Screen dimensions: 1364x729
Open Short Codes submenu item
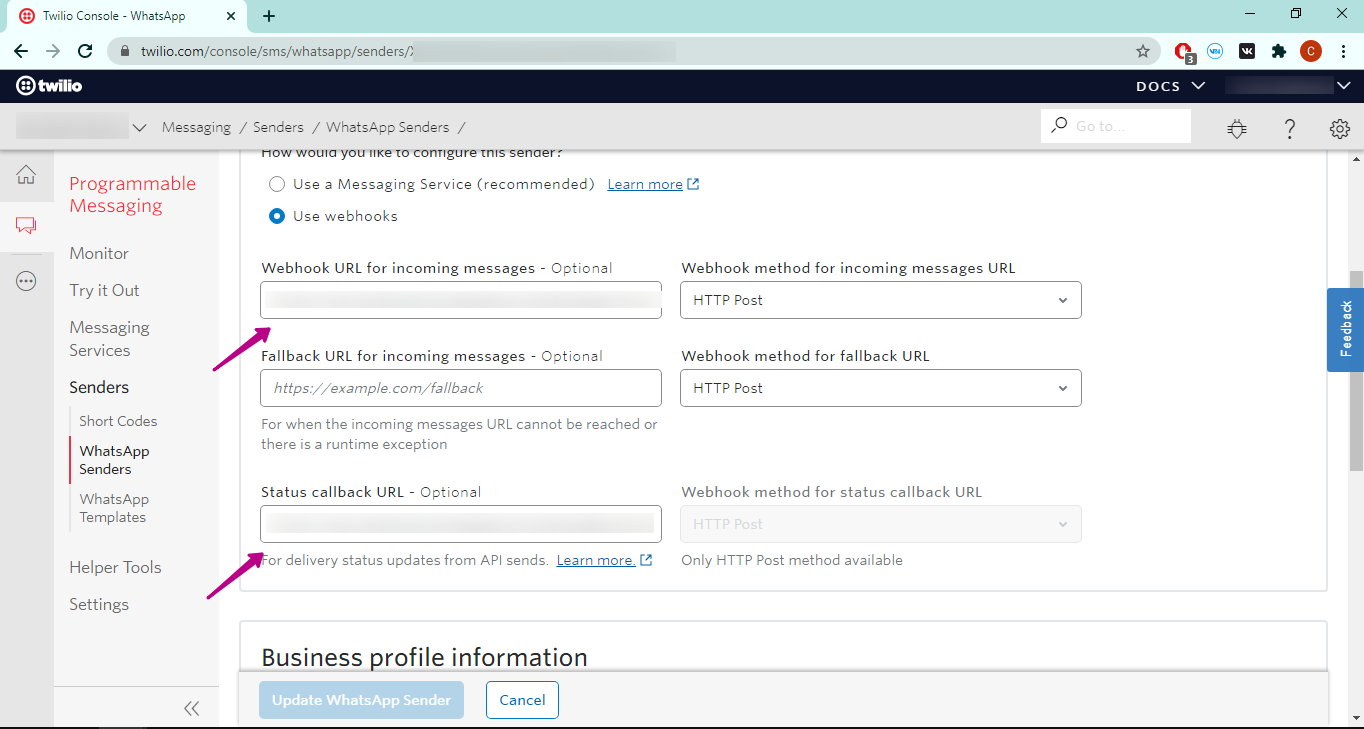[118, 421]
